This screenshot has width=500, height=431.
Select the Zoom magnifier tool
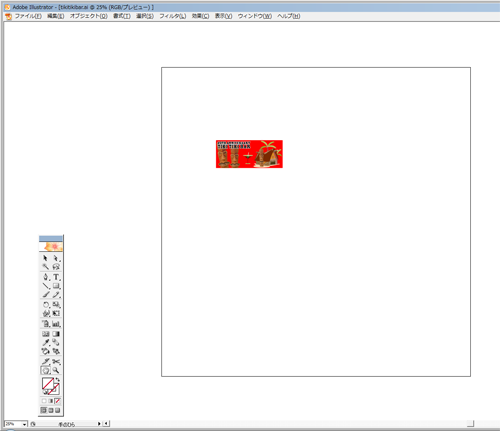56,370
